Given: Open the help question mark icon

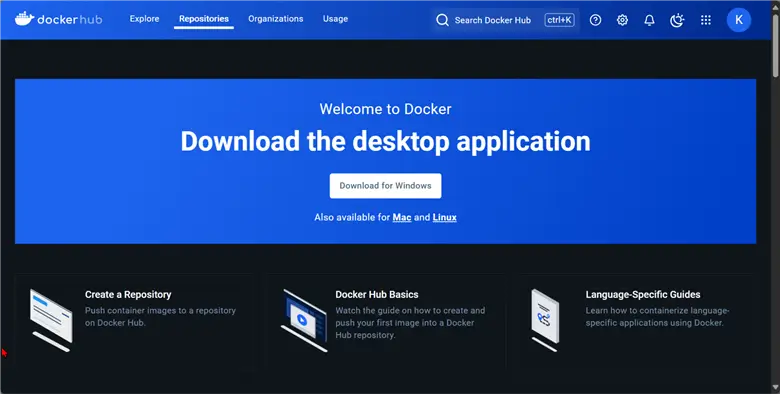Looking at the screenshot, I should coord(595,20).
